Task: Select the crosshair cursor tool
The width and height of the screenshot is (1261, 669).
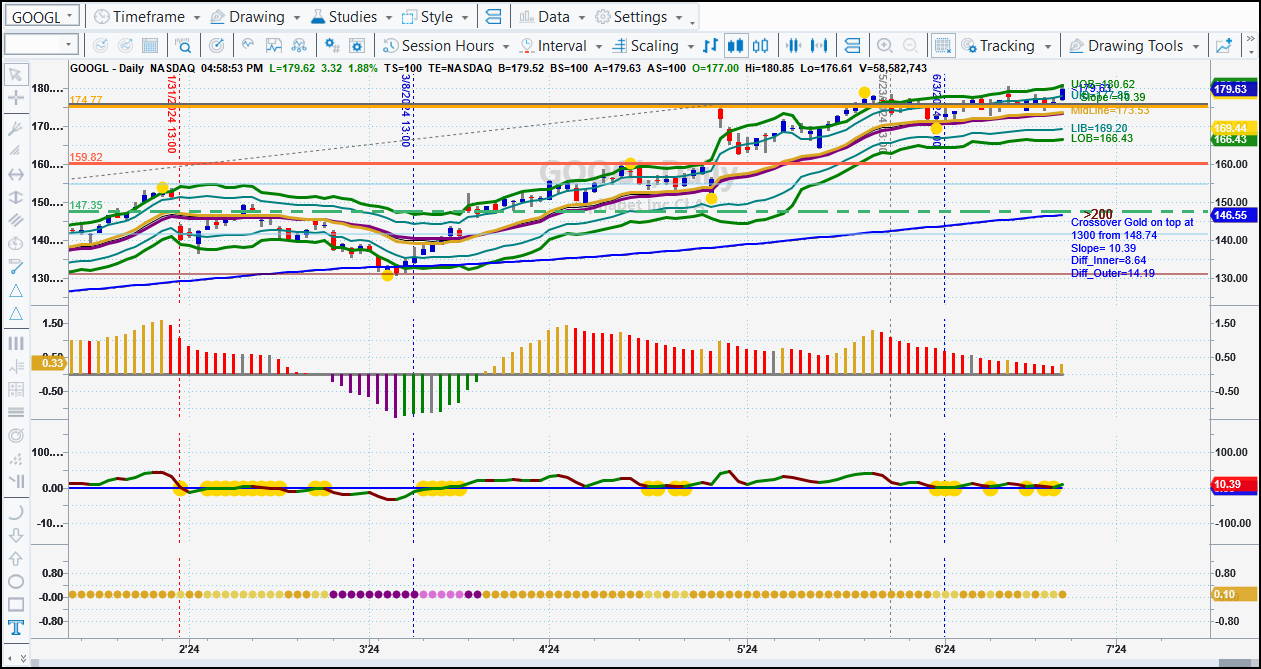Action: [16, 98]
